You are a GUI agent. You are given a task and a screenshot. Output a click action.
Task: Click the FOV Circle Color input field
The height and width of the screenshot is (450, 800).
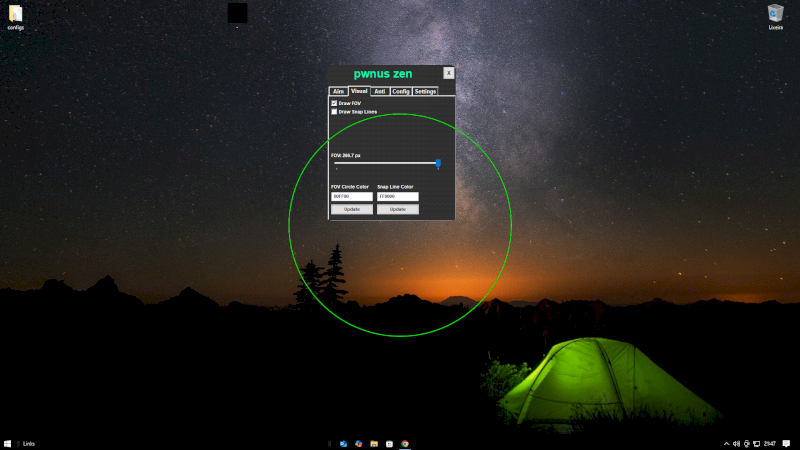(x=351, y=197)
